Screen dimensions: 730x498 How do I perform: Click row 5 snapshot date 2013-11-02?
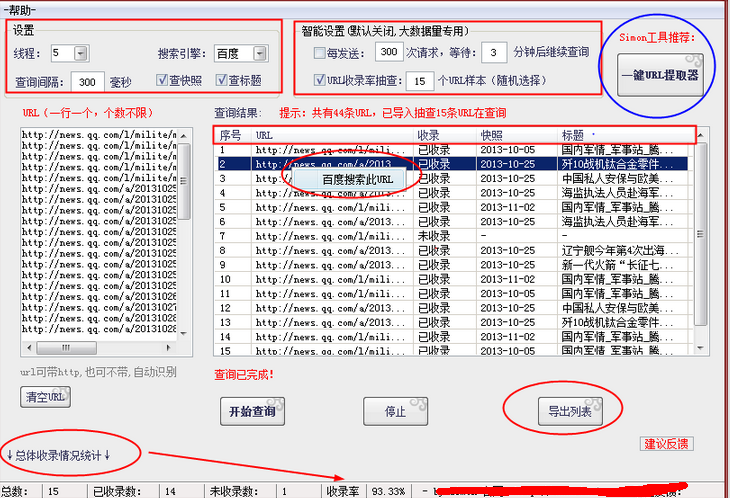(x=507, y=207)
